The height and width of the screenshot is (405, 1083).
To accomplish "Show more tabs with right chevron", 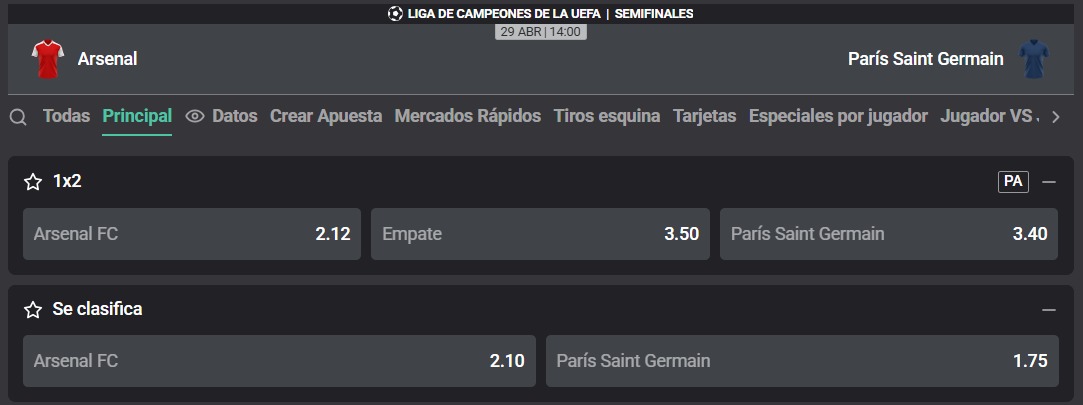I will tap(1055, 117).
